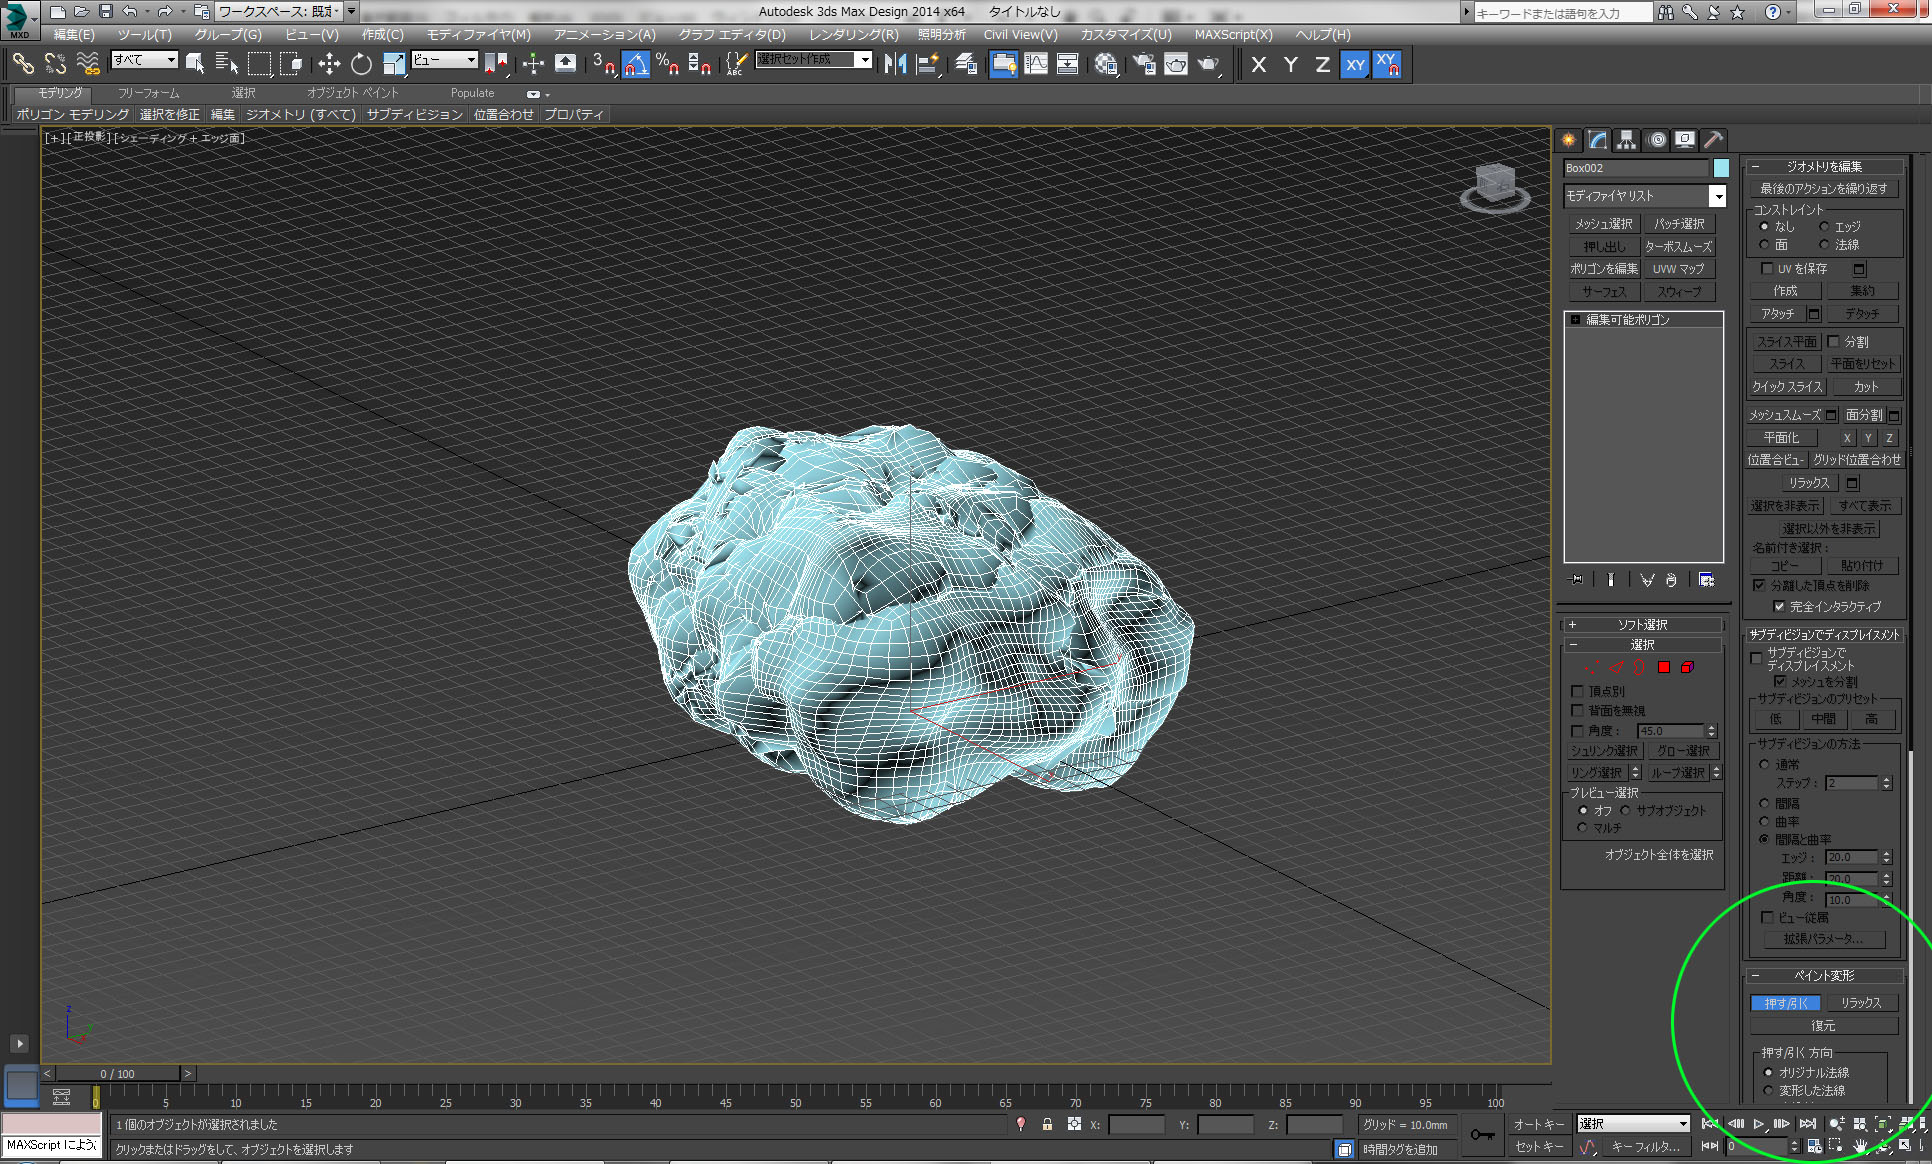Image resolution: width=1932 pixels, height=1164 pixels.
Task: Switch to the Utilities hammer tab
Action: (1713, 140)
